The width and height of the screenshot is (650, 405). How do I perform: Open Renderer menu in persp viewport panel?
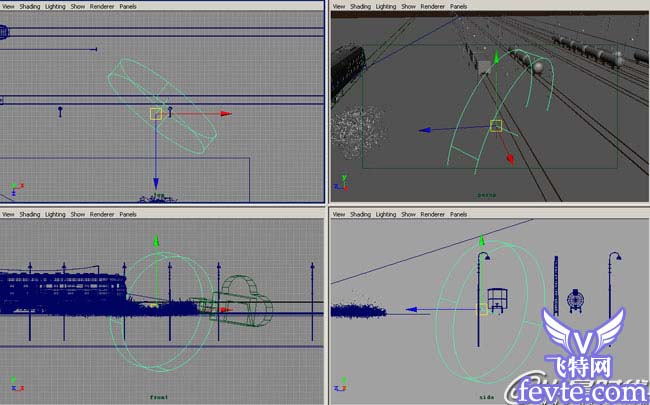tap(432, 6)
